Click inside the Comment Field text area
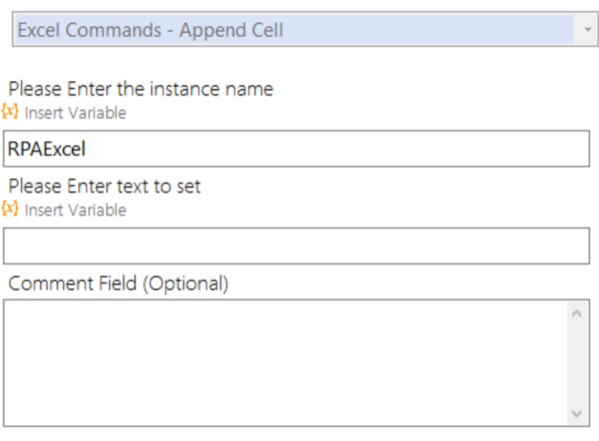Screen dimensions: 599x441 pyautogui.click(x=285, y=363)
